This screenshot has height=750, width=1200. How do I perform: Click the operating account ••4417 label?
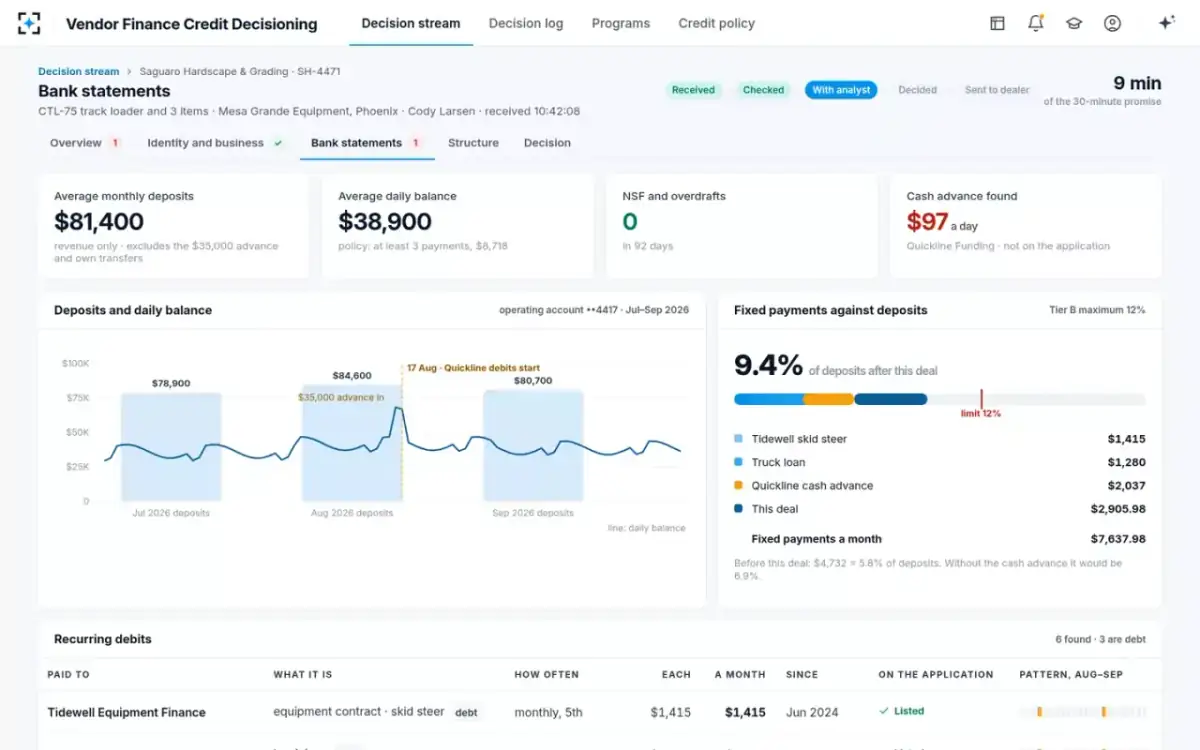click(594, 310)
